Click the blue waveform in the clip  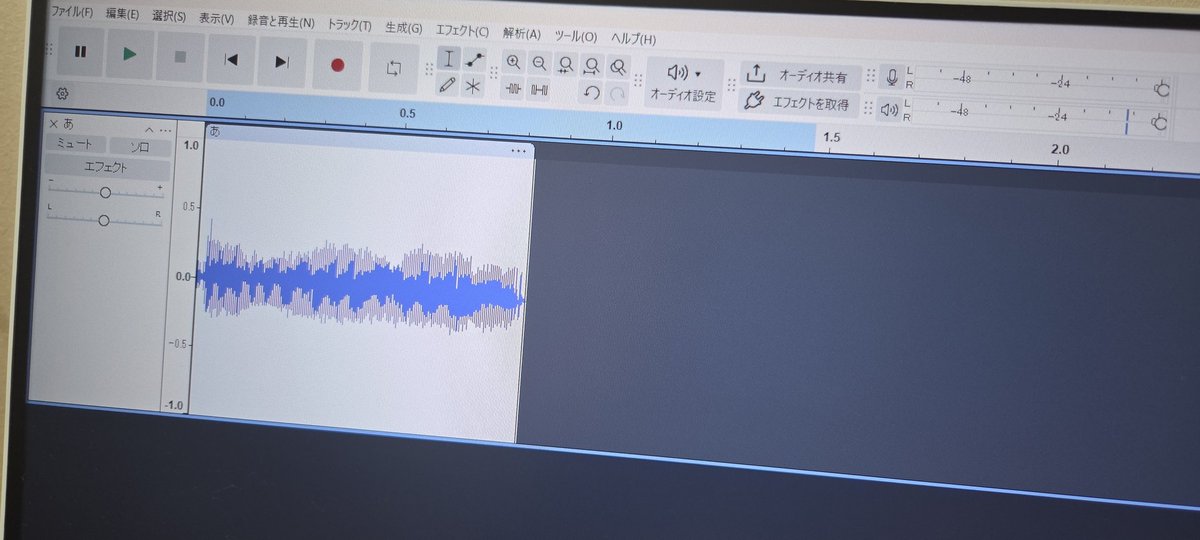click(x=360, y=286)
